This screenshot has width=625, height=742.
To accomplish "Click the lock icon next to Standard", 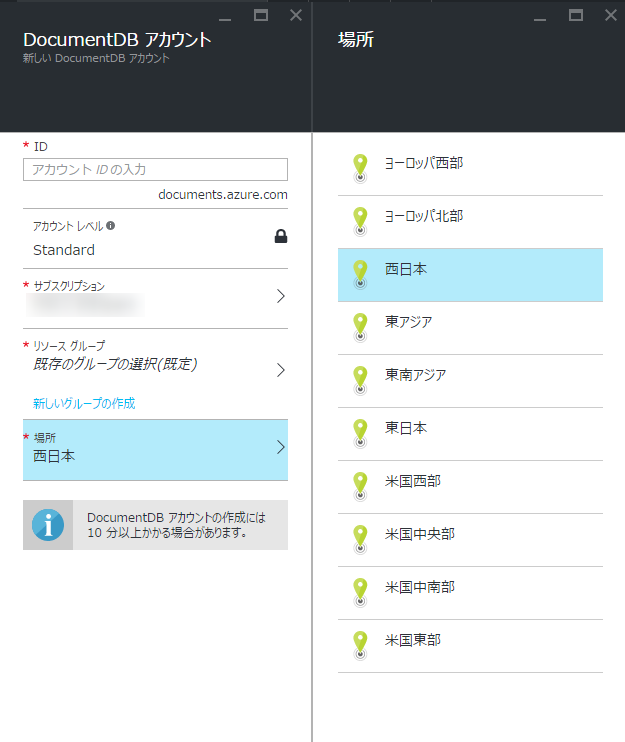I will pyautogui.click(x=281, y=236).
